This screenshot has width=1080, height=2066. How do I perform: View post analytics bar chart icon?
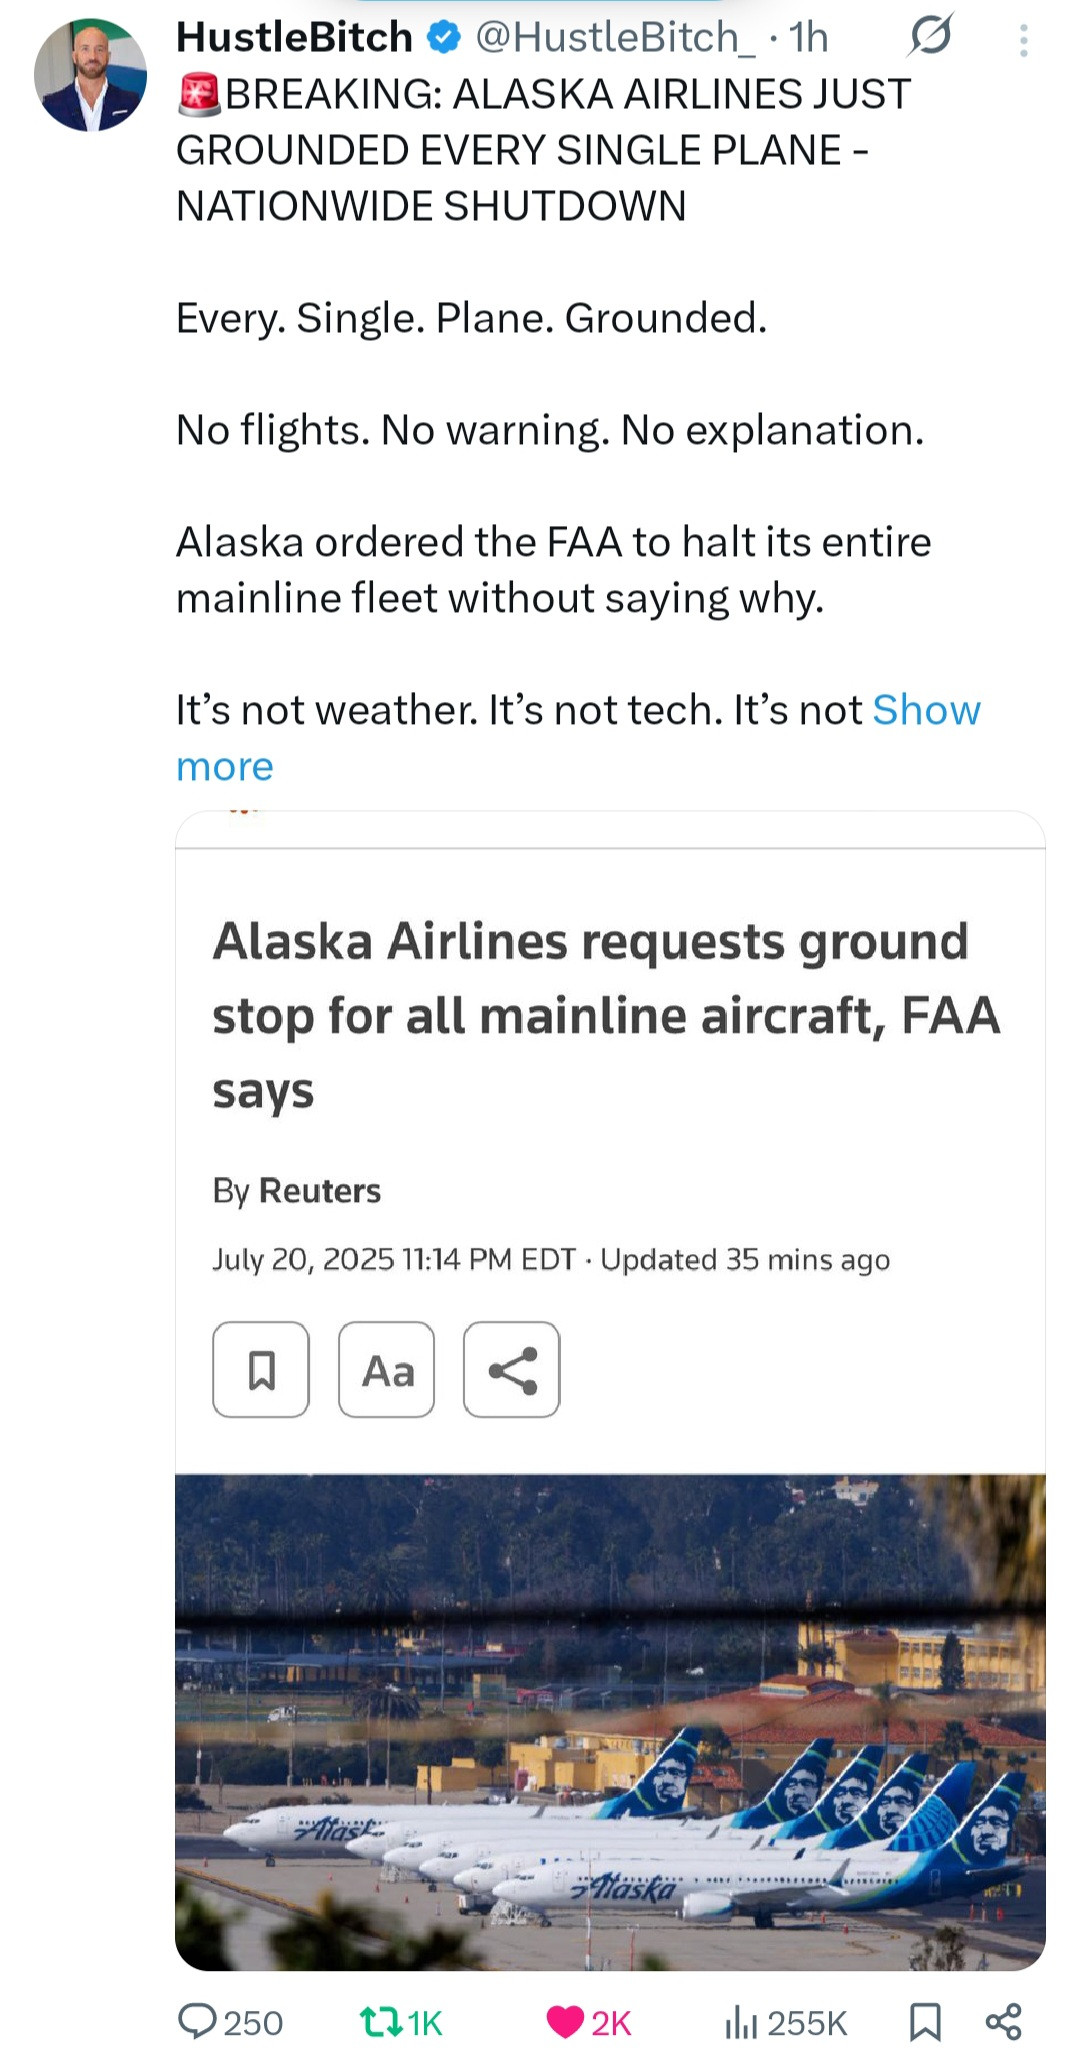pyautogui.click(x=740, y=2022)
